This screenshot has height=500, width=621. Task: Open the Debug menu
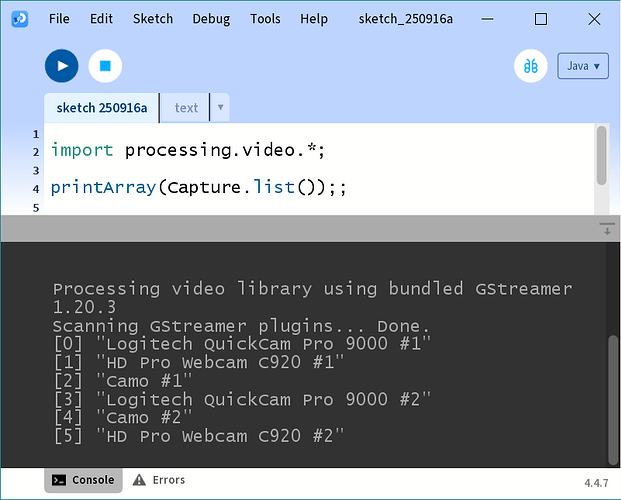211,18
